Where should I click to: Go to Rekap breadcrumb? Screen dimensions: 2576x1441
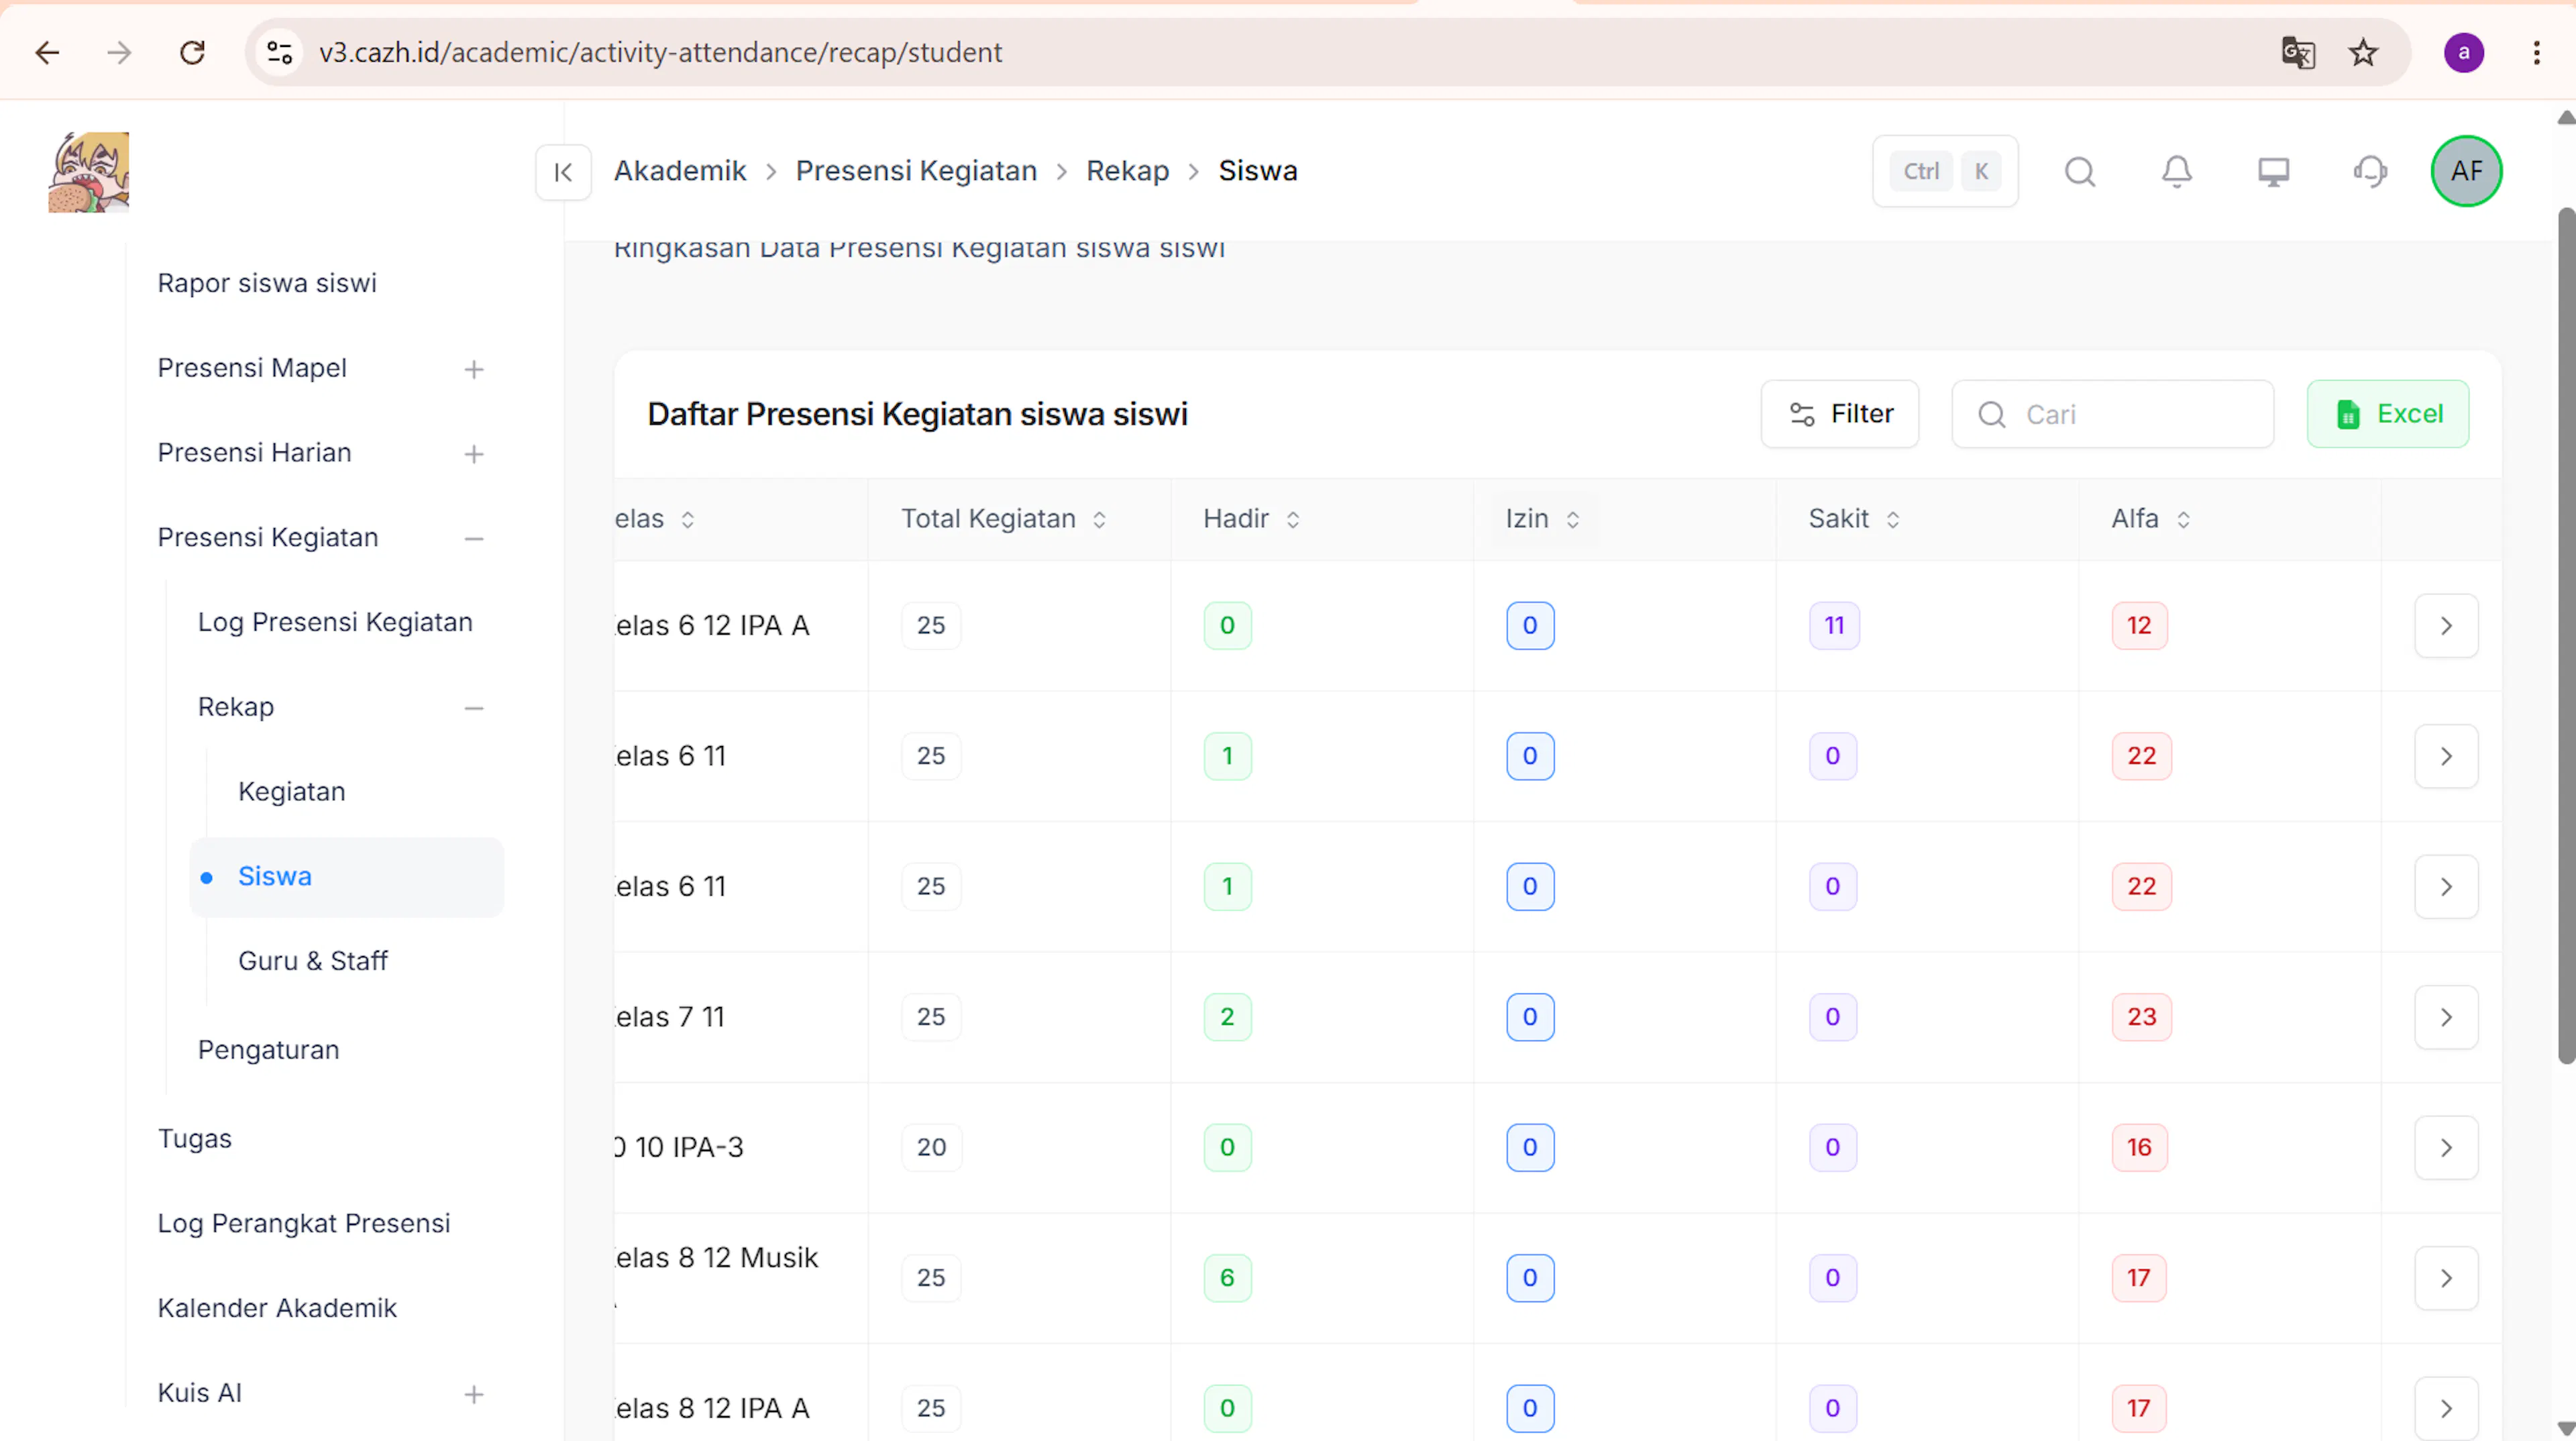pos(1128,171)
